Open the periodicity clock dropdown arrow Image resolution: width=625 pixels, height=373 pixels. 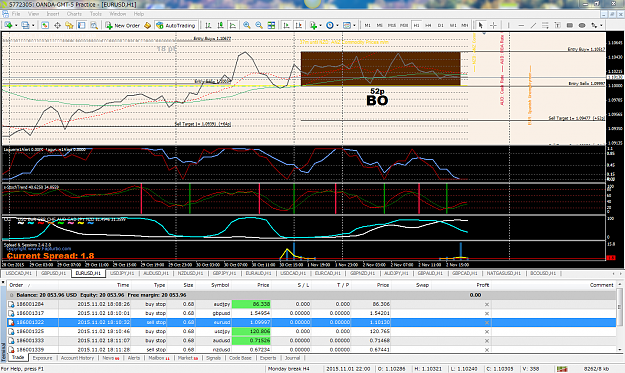[337, 25]
